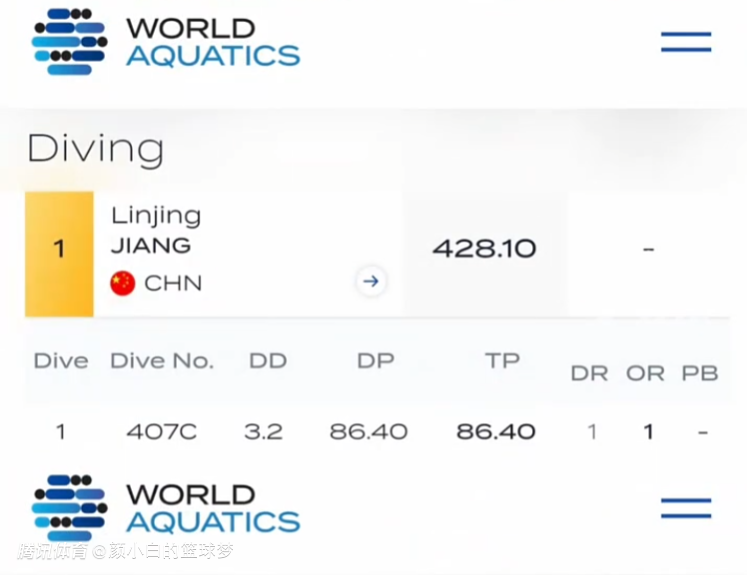This screenshot has height=575, width=747.
Task: Select dive number 407C cell
Action: (x=161, y=432)
